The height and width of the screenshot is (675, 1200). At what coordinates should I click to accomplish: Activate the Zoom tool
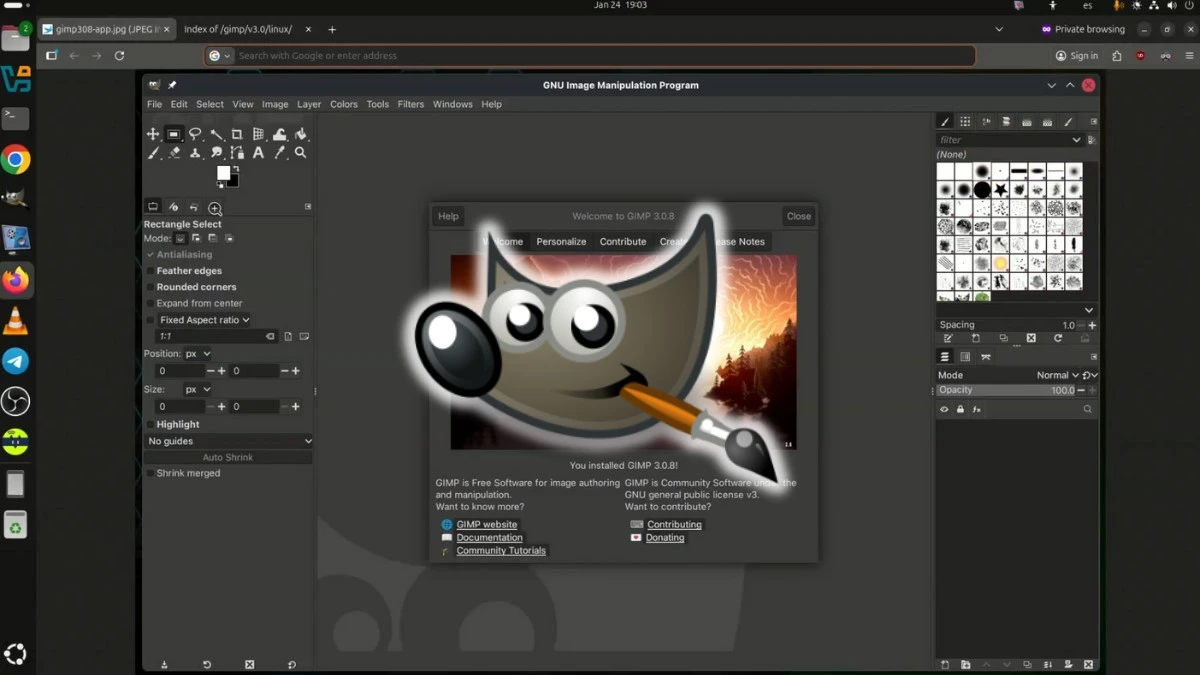pos(299,152)
